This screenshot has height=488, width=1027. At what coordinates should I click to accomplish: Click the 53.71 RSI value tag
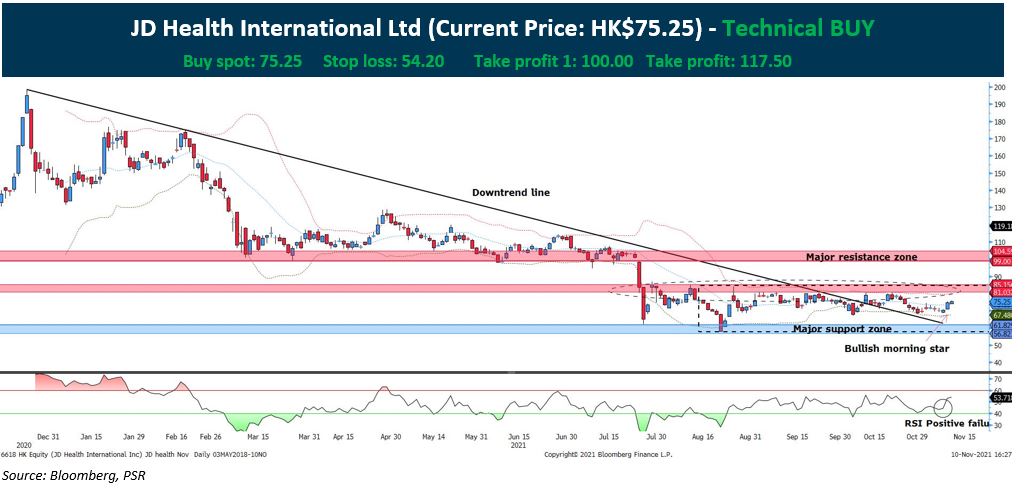1002,398
